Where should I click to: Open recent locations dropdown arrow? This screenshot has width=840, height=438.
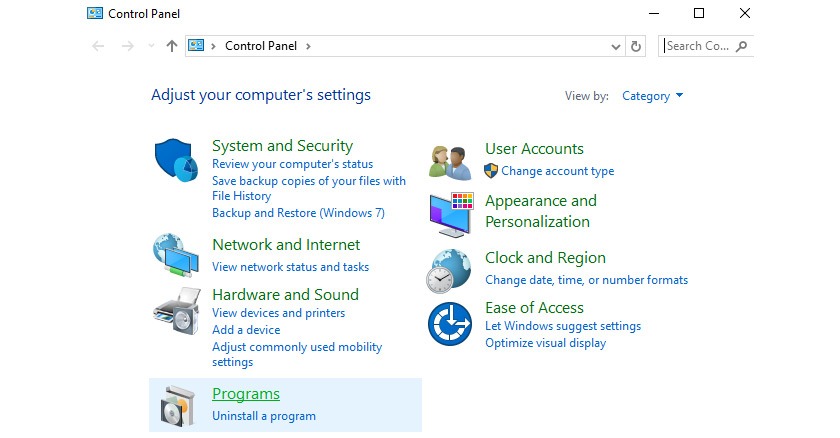coord(151,46)
